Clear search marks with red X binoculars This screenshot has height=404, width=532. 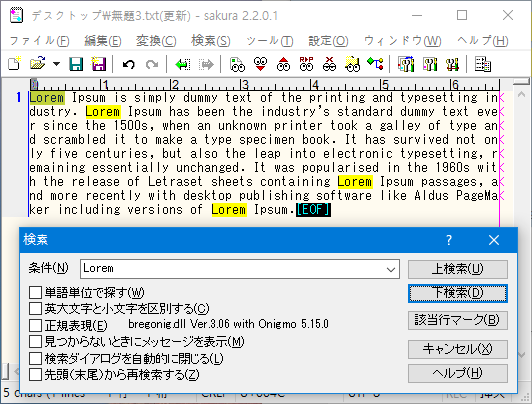329,64
